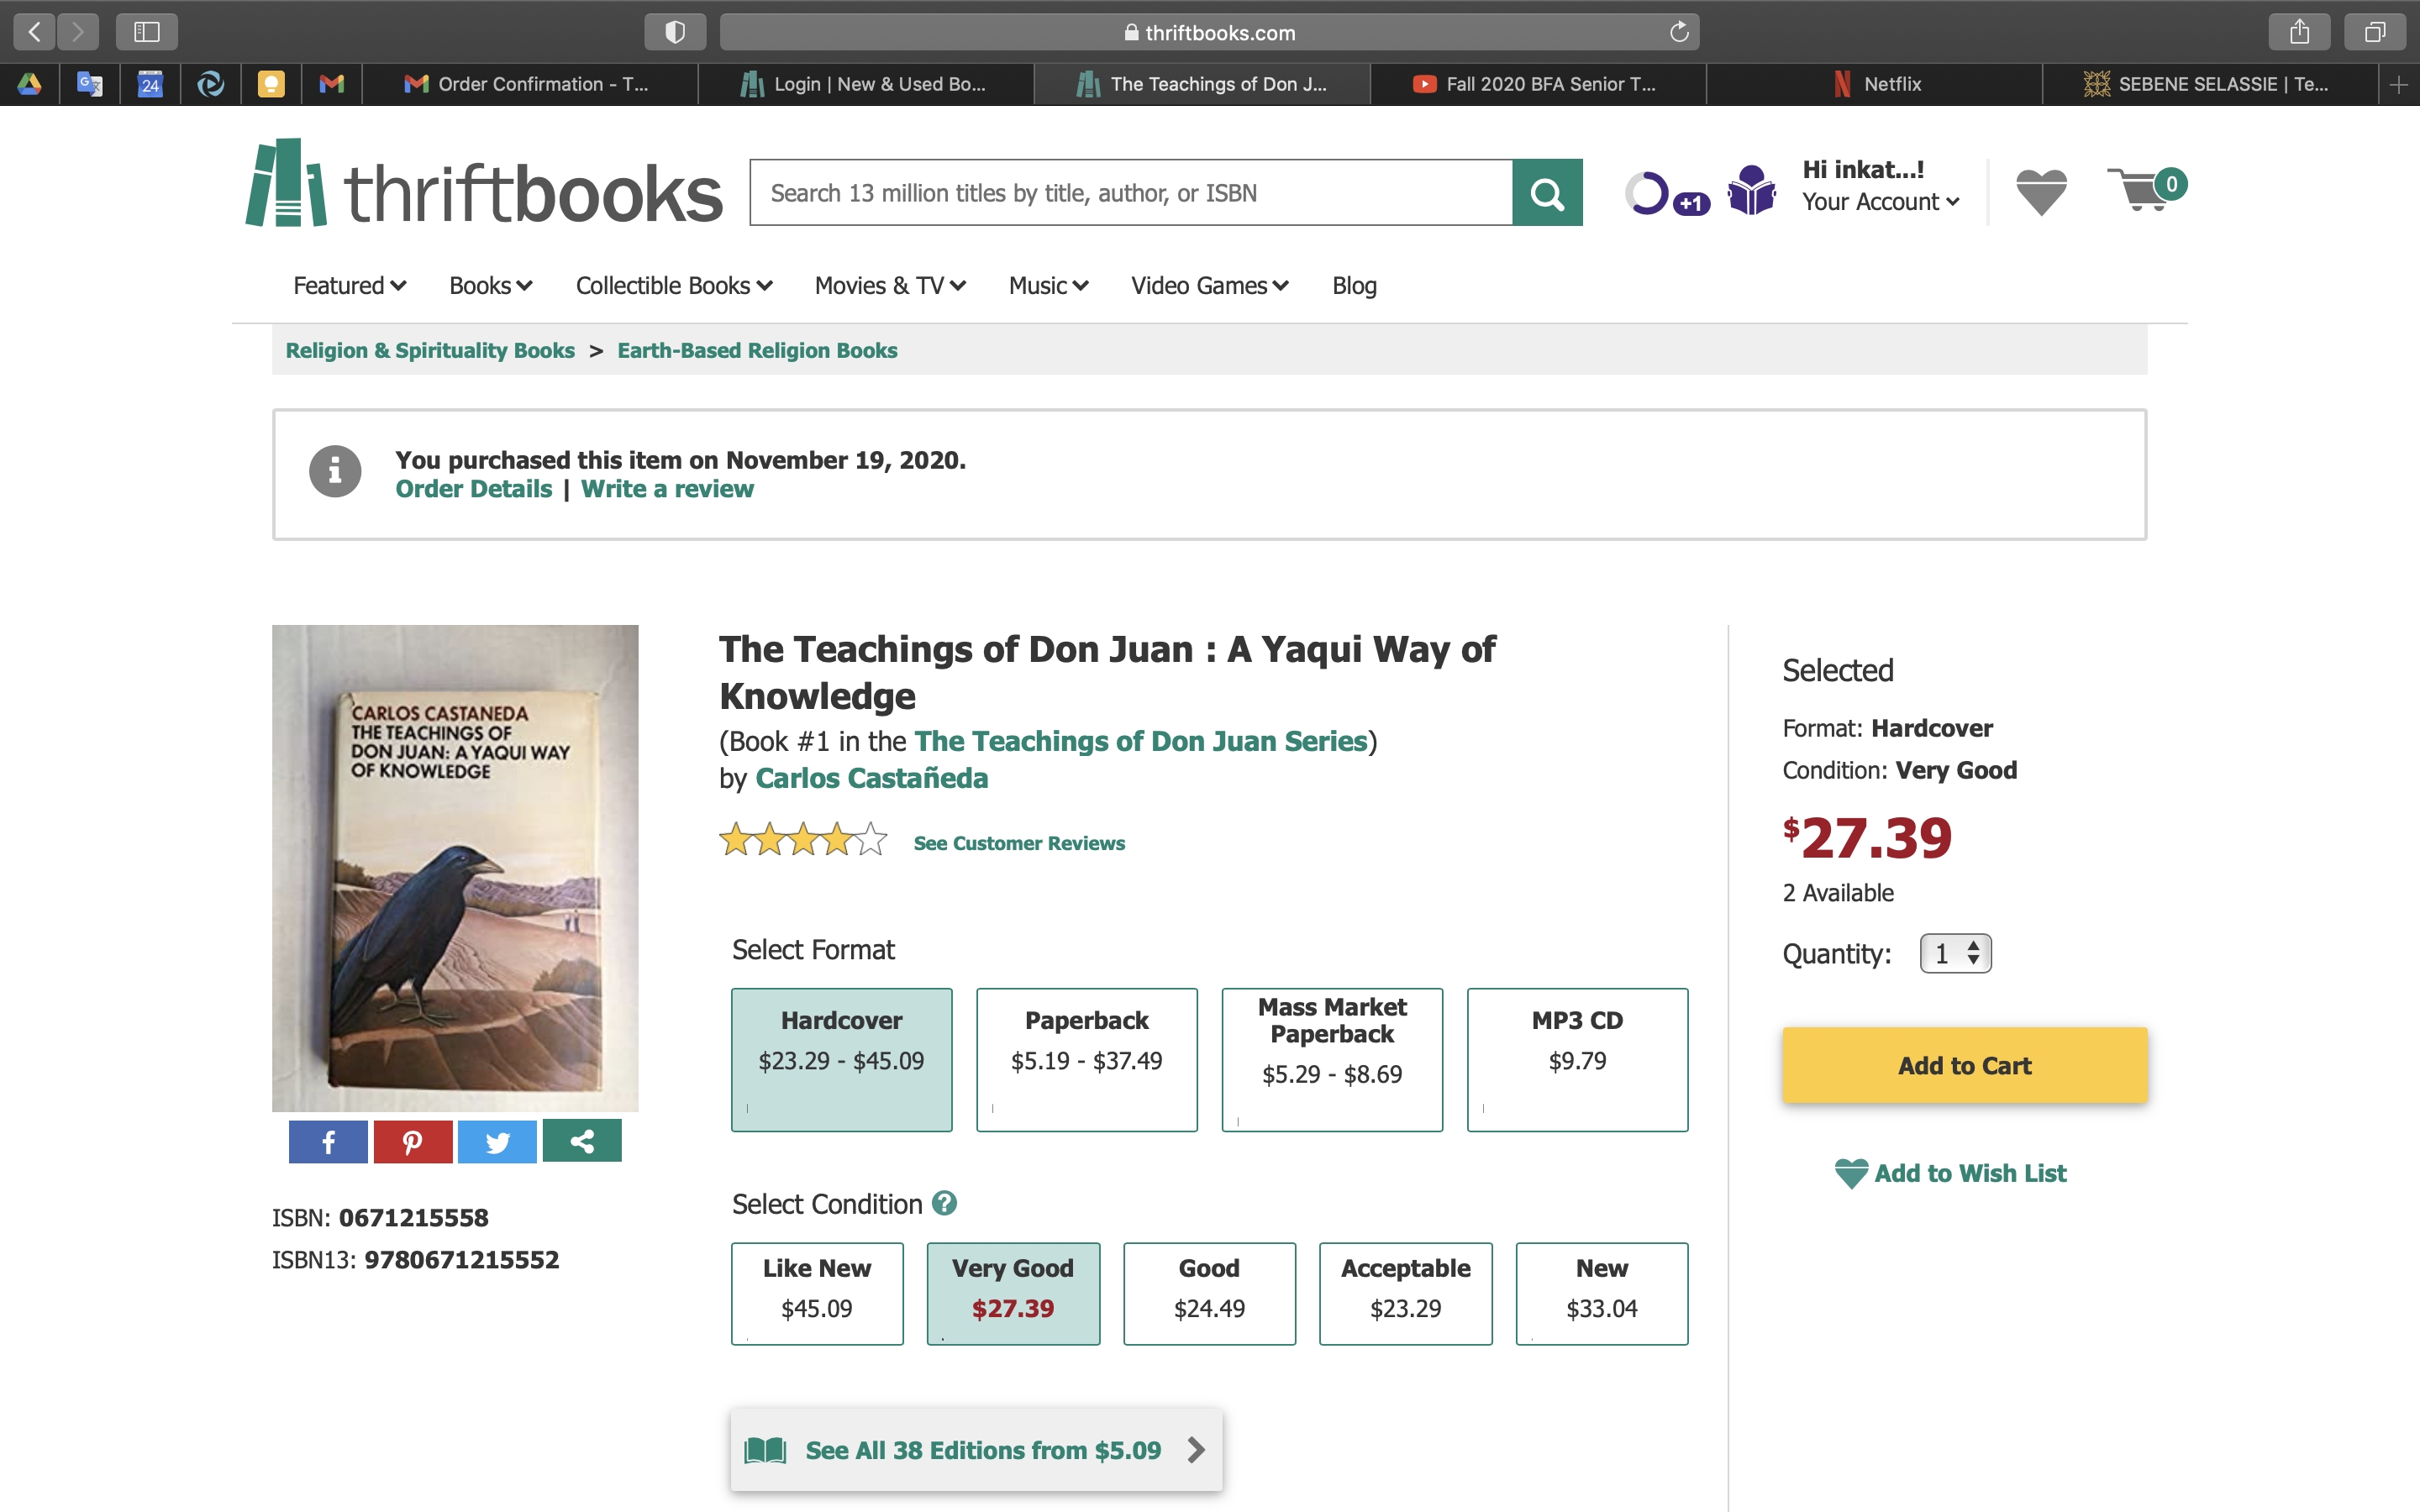Viewport: 2420px width, 1512px height.
Task: Expand the Collectible Books dropdown
Action: (x=673, y=285)
